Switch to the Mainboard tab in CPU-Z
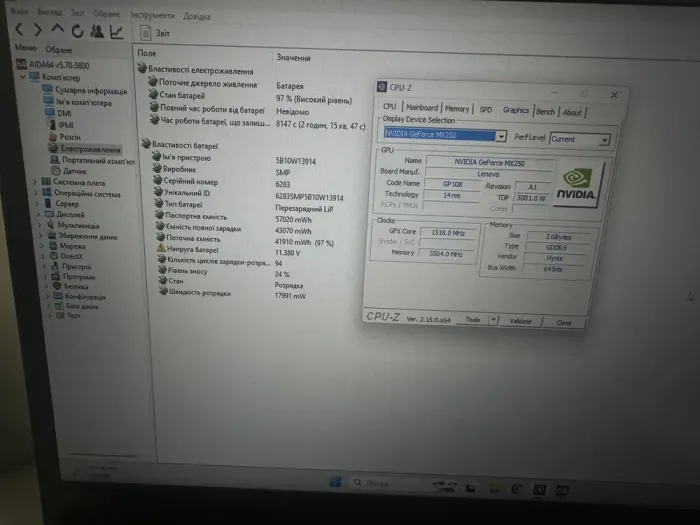 (421, 107)
